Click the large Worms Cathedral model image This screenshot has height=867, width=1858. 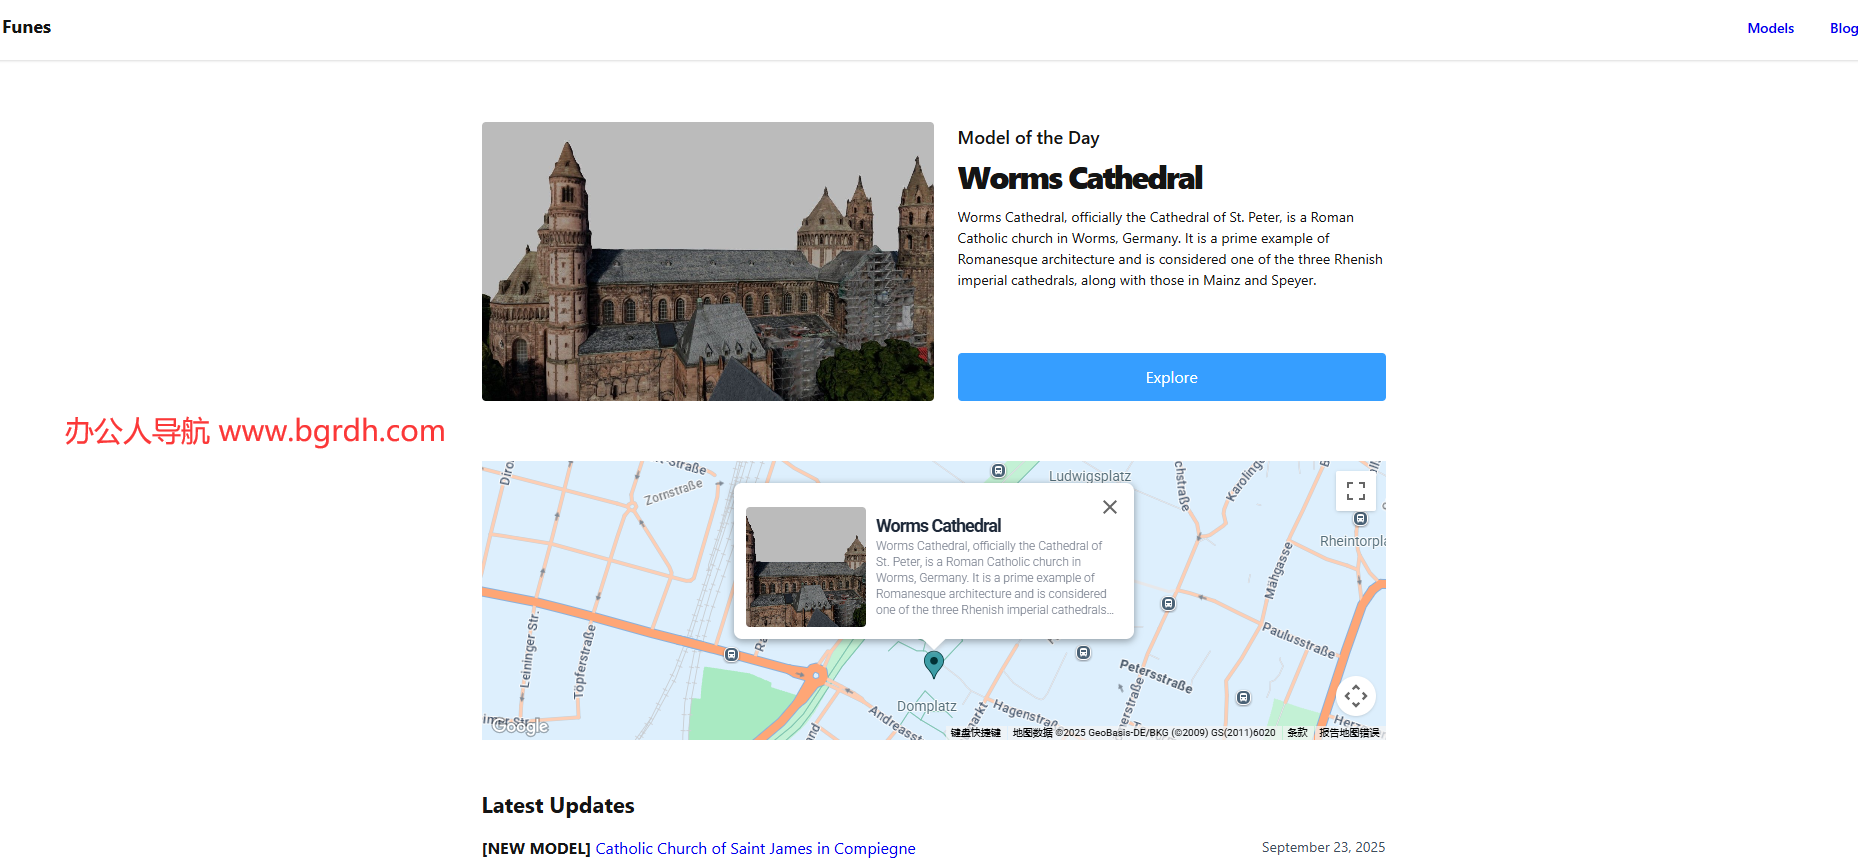point(707,261)
